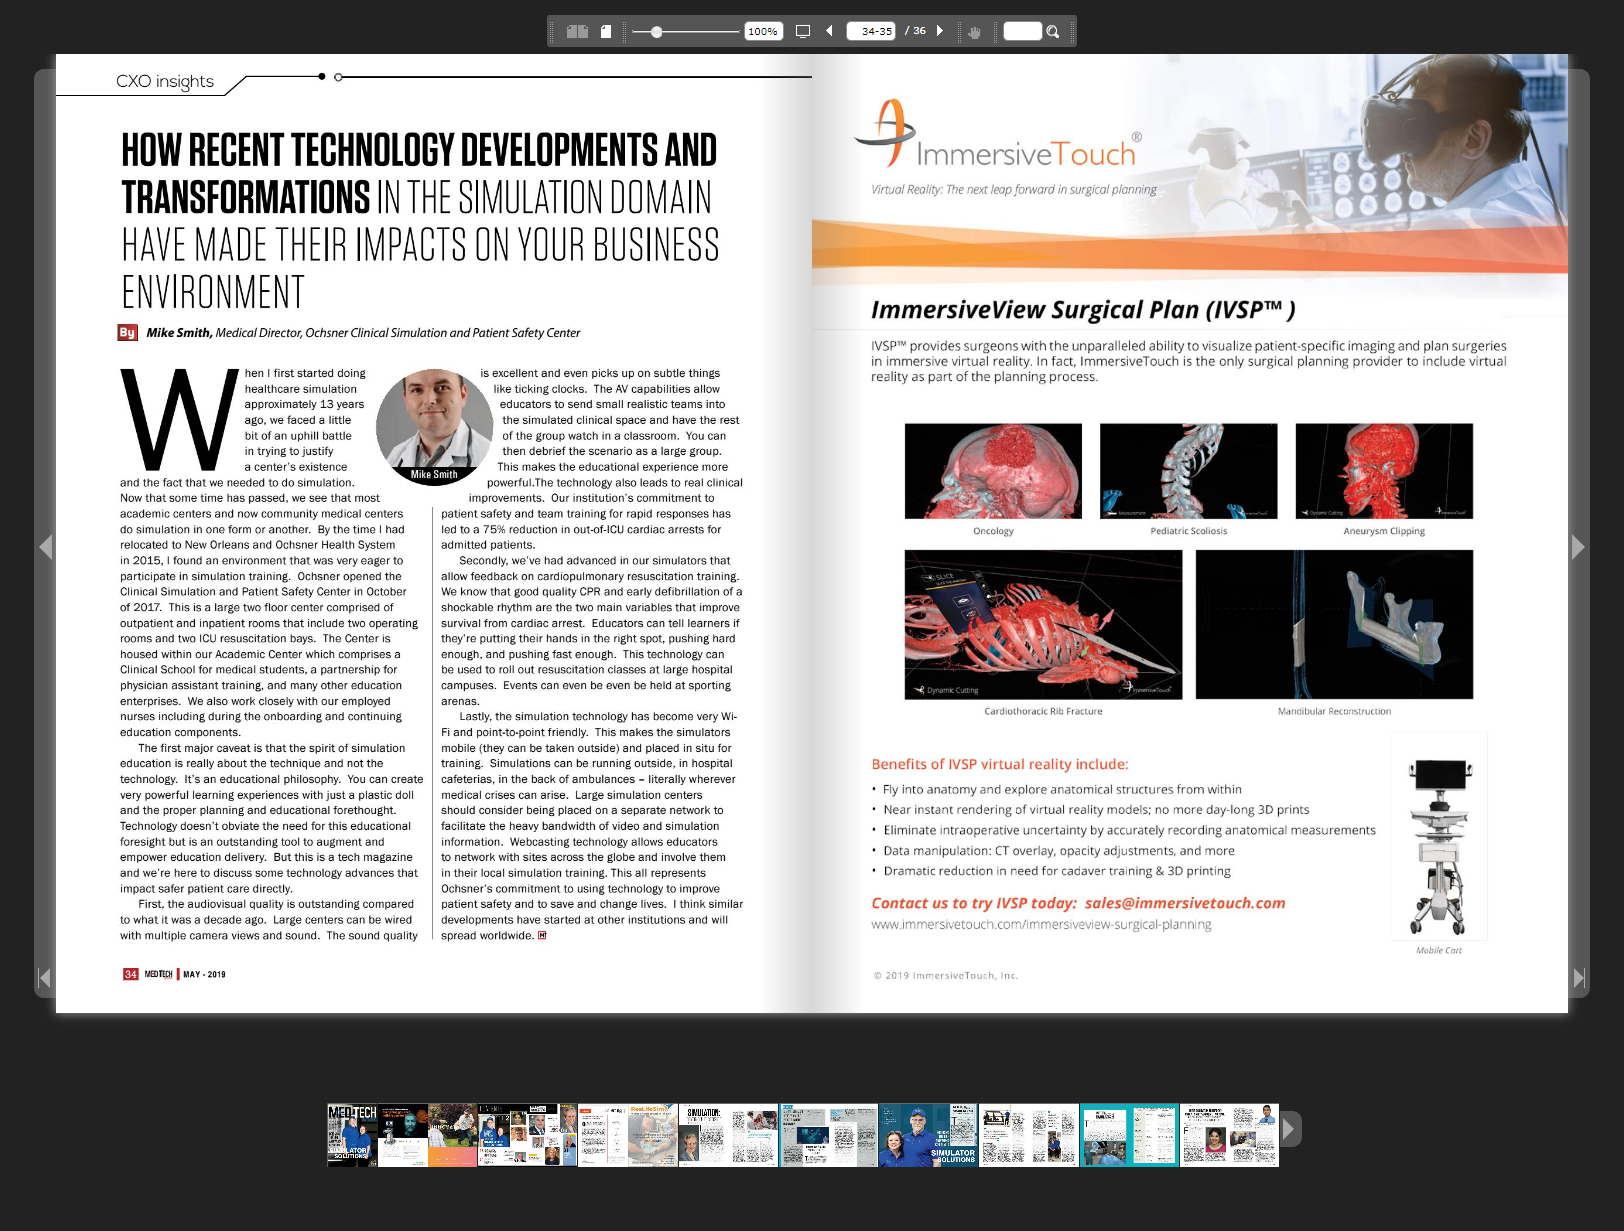This screenshot has height=1231, width=1624.
Task: Click the red By badge
Action: (x=127, y=333)
